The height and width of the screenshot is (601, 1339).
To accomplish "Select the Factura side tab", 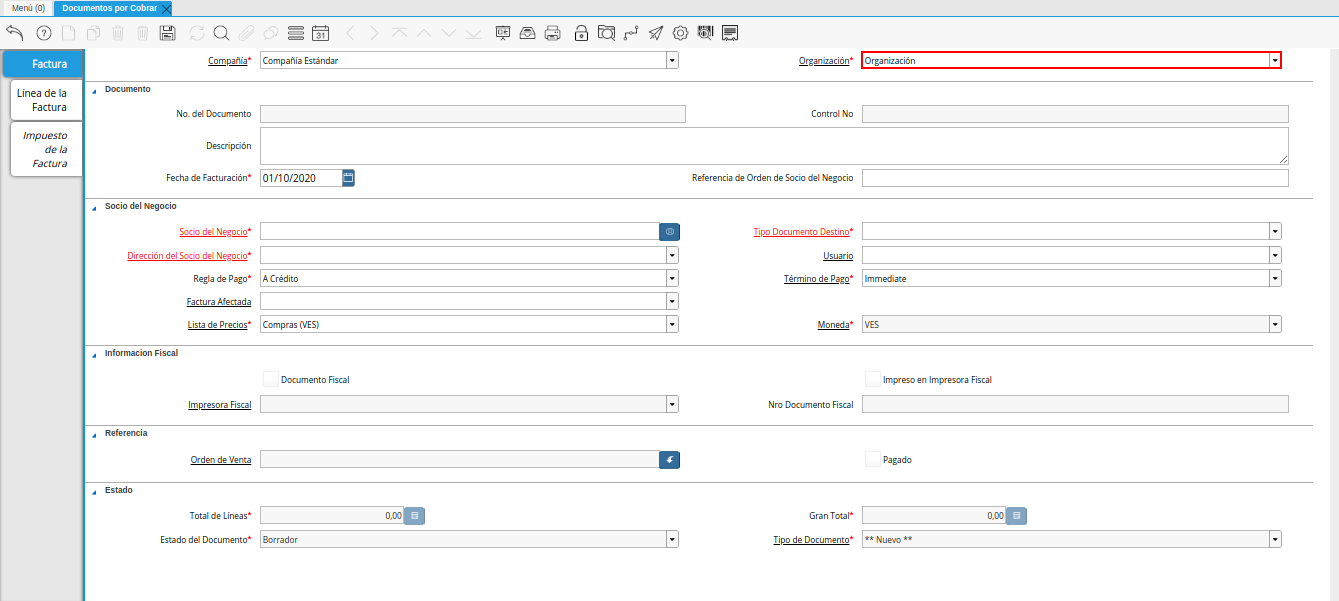I will pyautogui.click(x=42, y=64).
